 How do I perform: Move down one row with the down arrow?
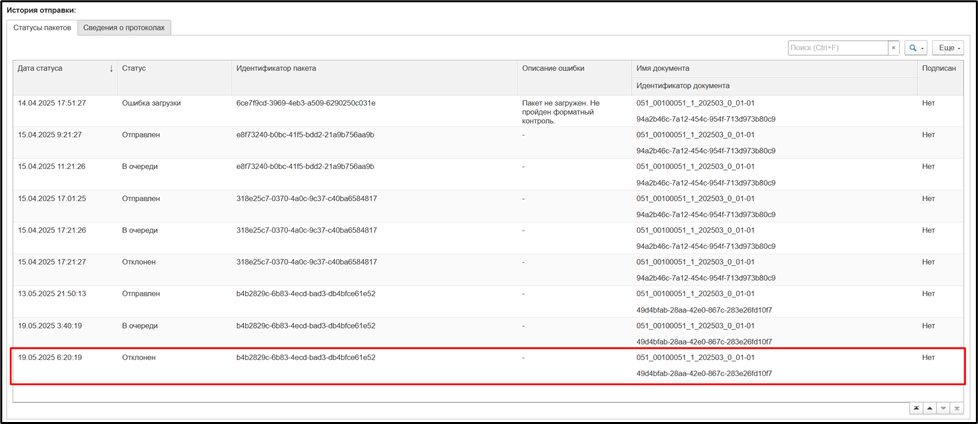pyautogui.click(x=942, y=408)
